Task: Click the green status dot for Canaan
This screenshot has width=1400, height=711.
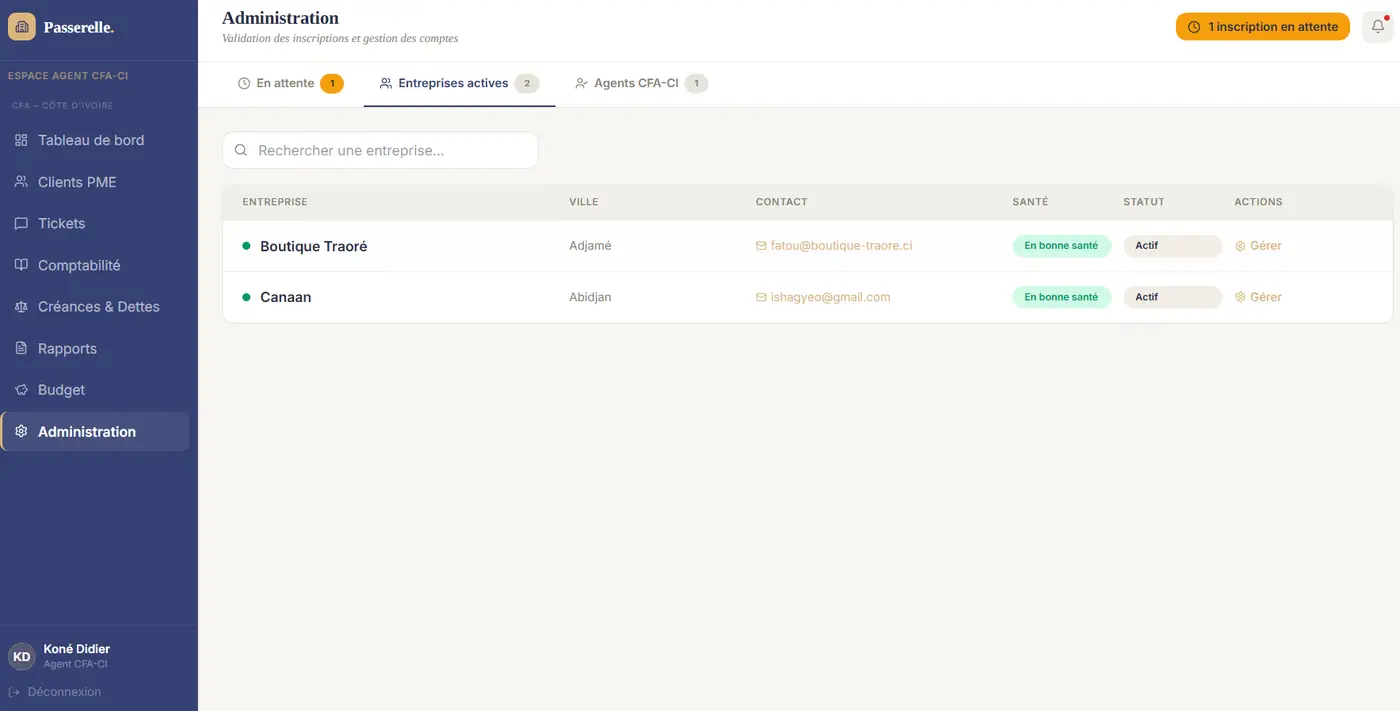Action: pyautogui.click(x=246, y=297)
